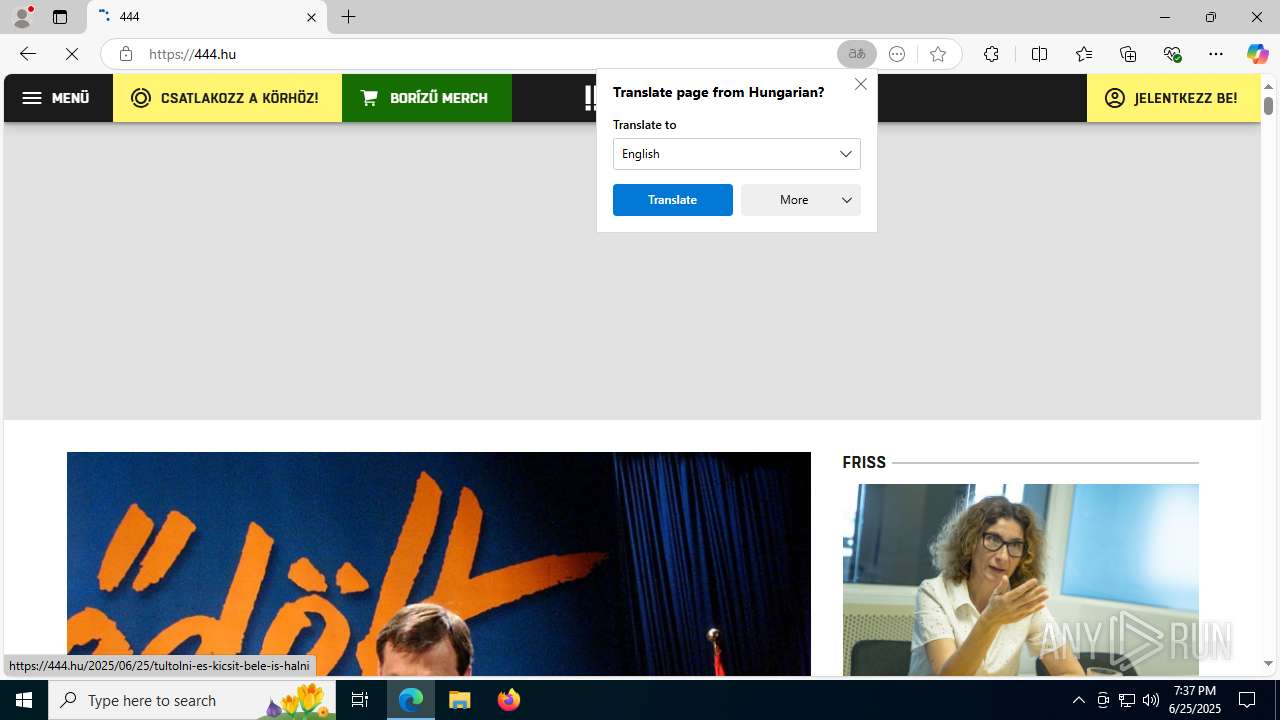Stop loading the page
The image size is (1280, 720).
pos(72,54)
